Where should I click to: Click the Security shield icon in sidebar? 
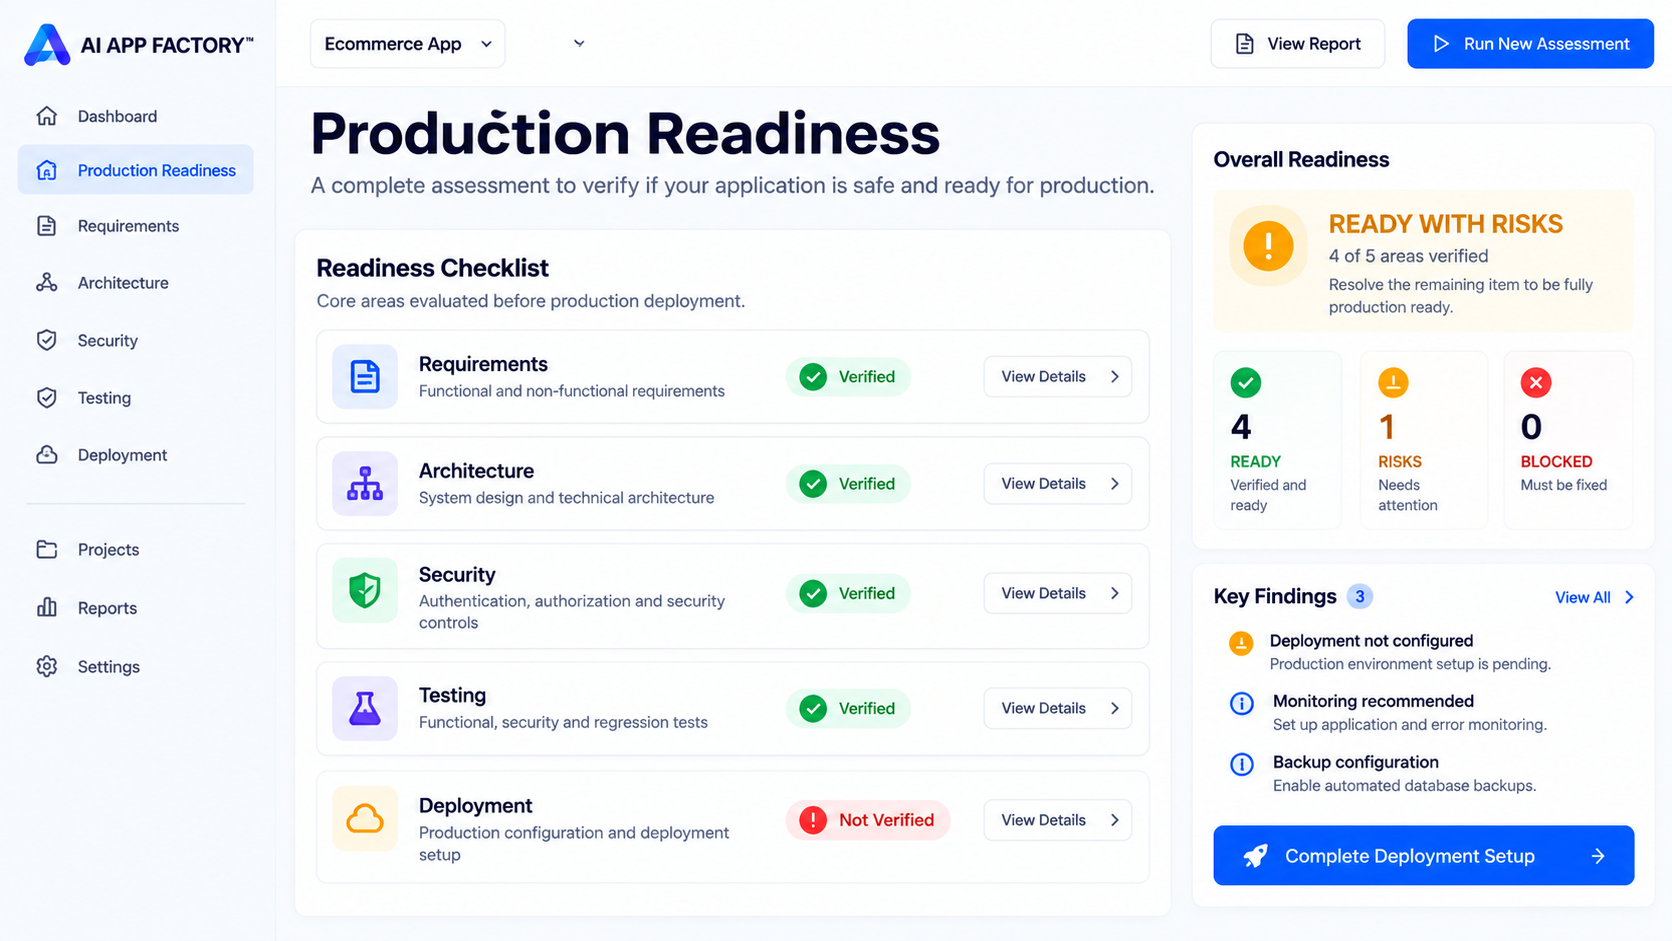pos(47,340)
